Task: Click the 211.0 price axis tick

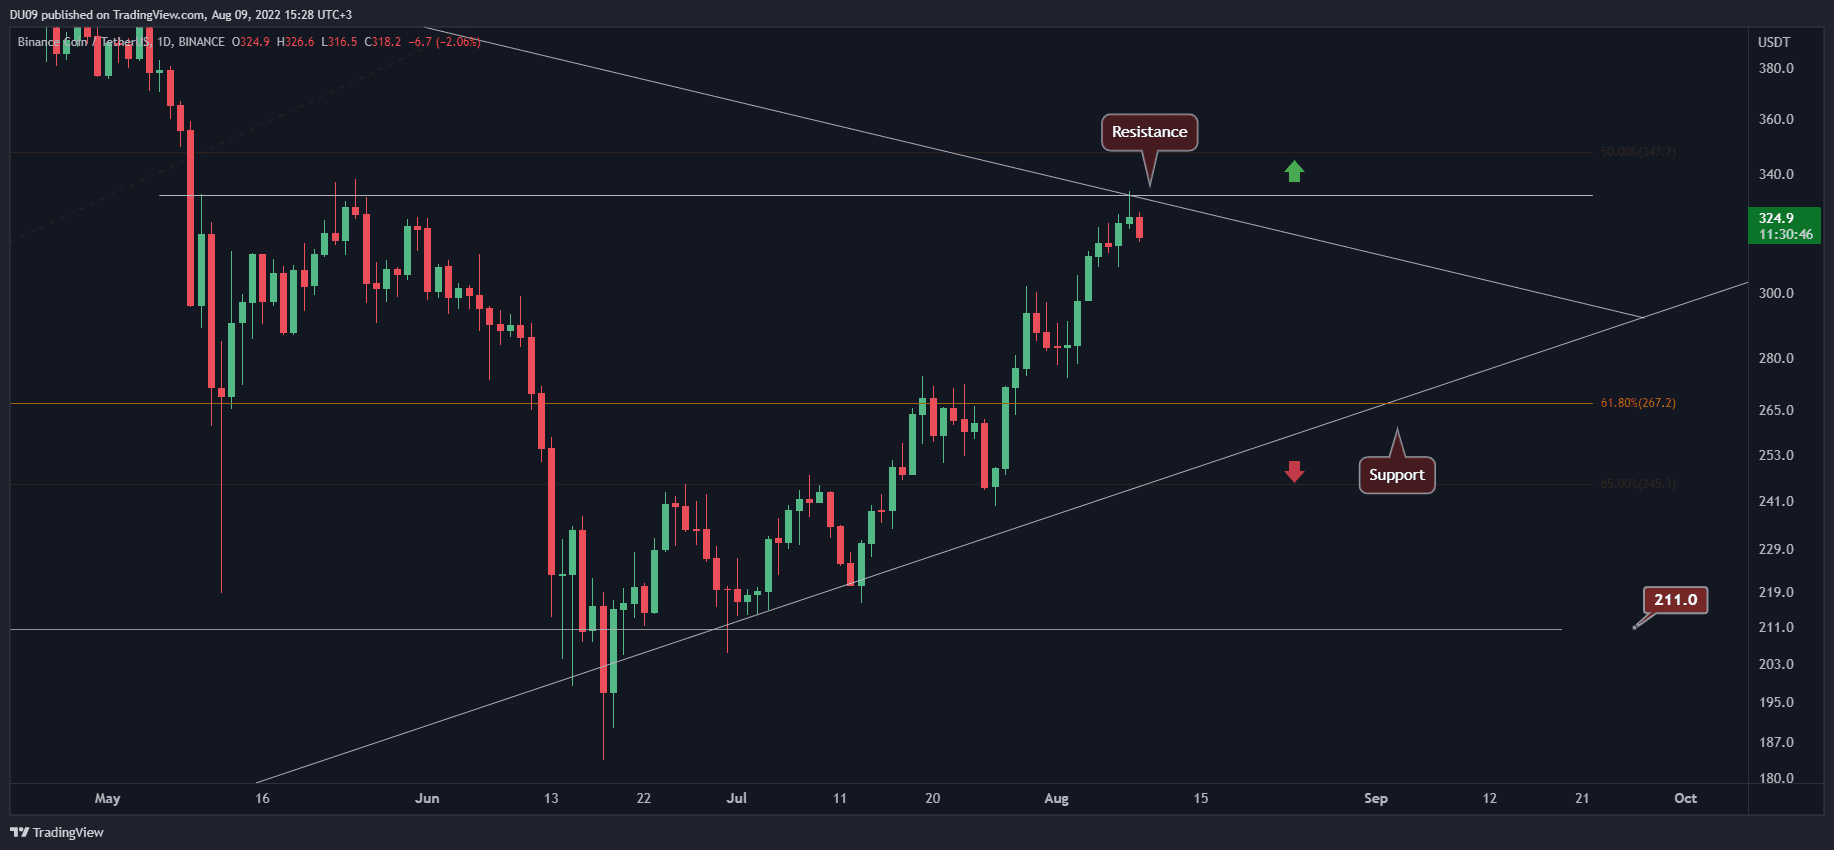Action: pos(1776,628)
